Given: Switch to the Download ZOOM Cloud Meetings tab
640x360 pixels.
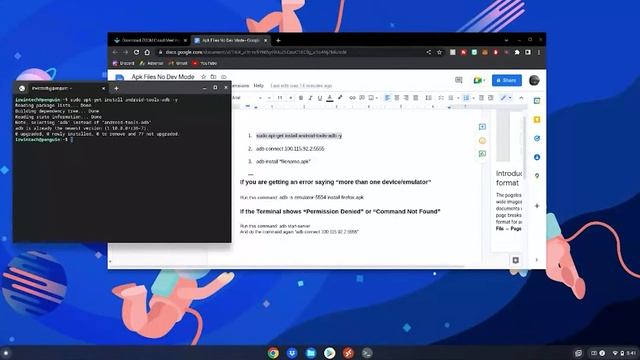Looking at the screenshot, I should pyautogui.click(x=150, y=40).
